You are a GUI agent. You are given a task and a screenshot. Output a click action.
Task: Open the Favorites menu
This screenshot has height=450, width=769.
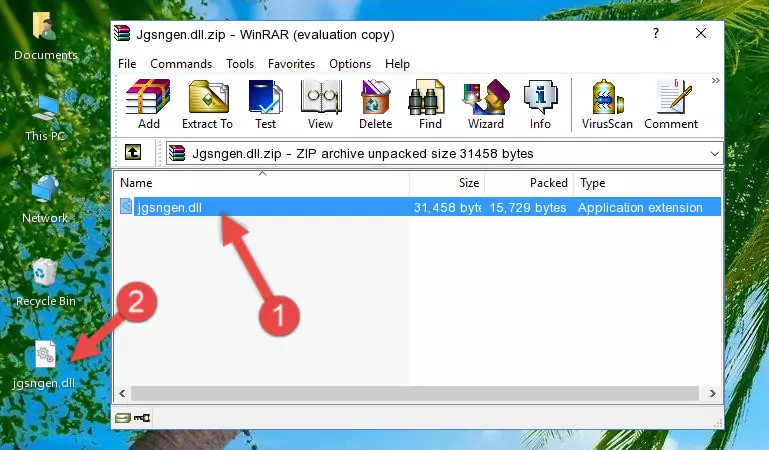click(x=291, y=64)
